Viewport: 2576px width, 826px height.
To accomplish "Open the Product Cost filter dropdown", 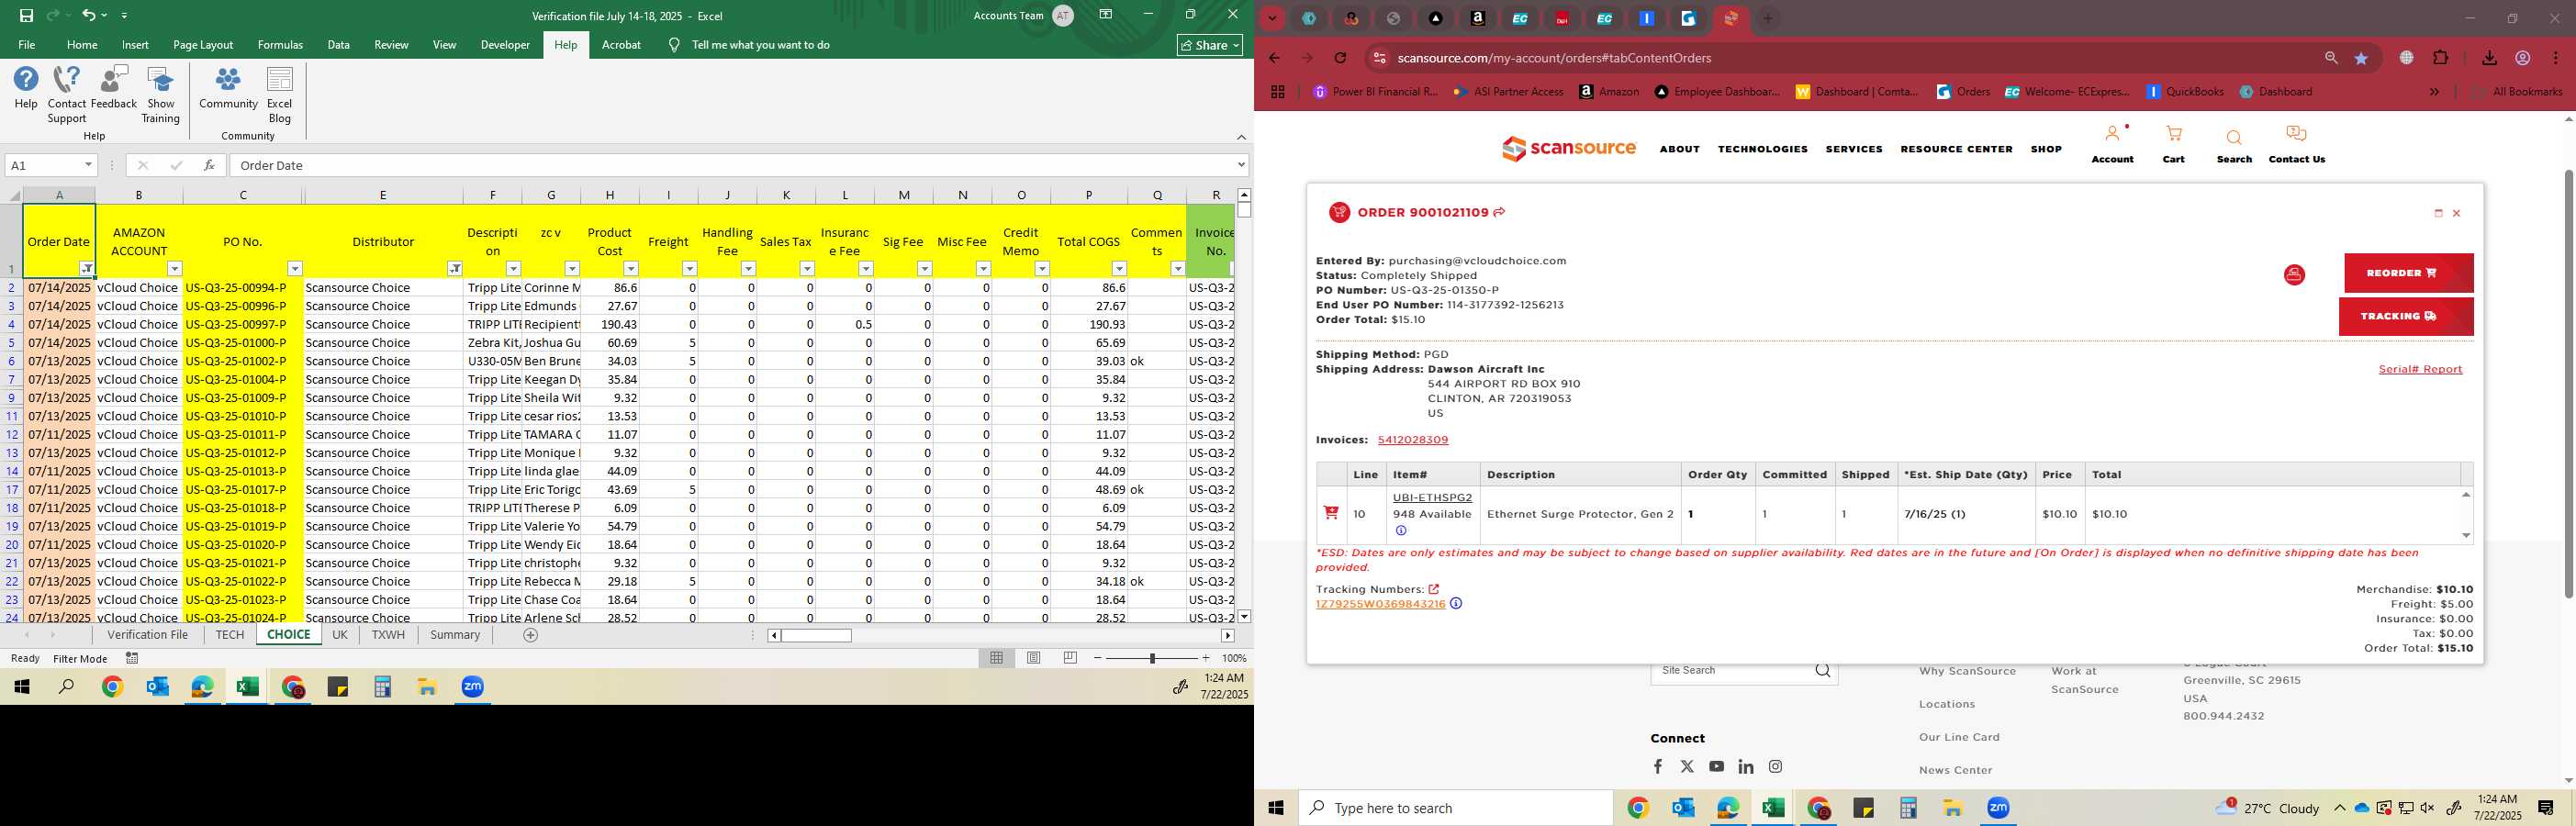I will tap(631, 268).
